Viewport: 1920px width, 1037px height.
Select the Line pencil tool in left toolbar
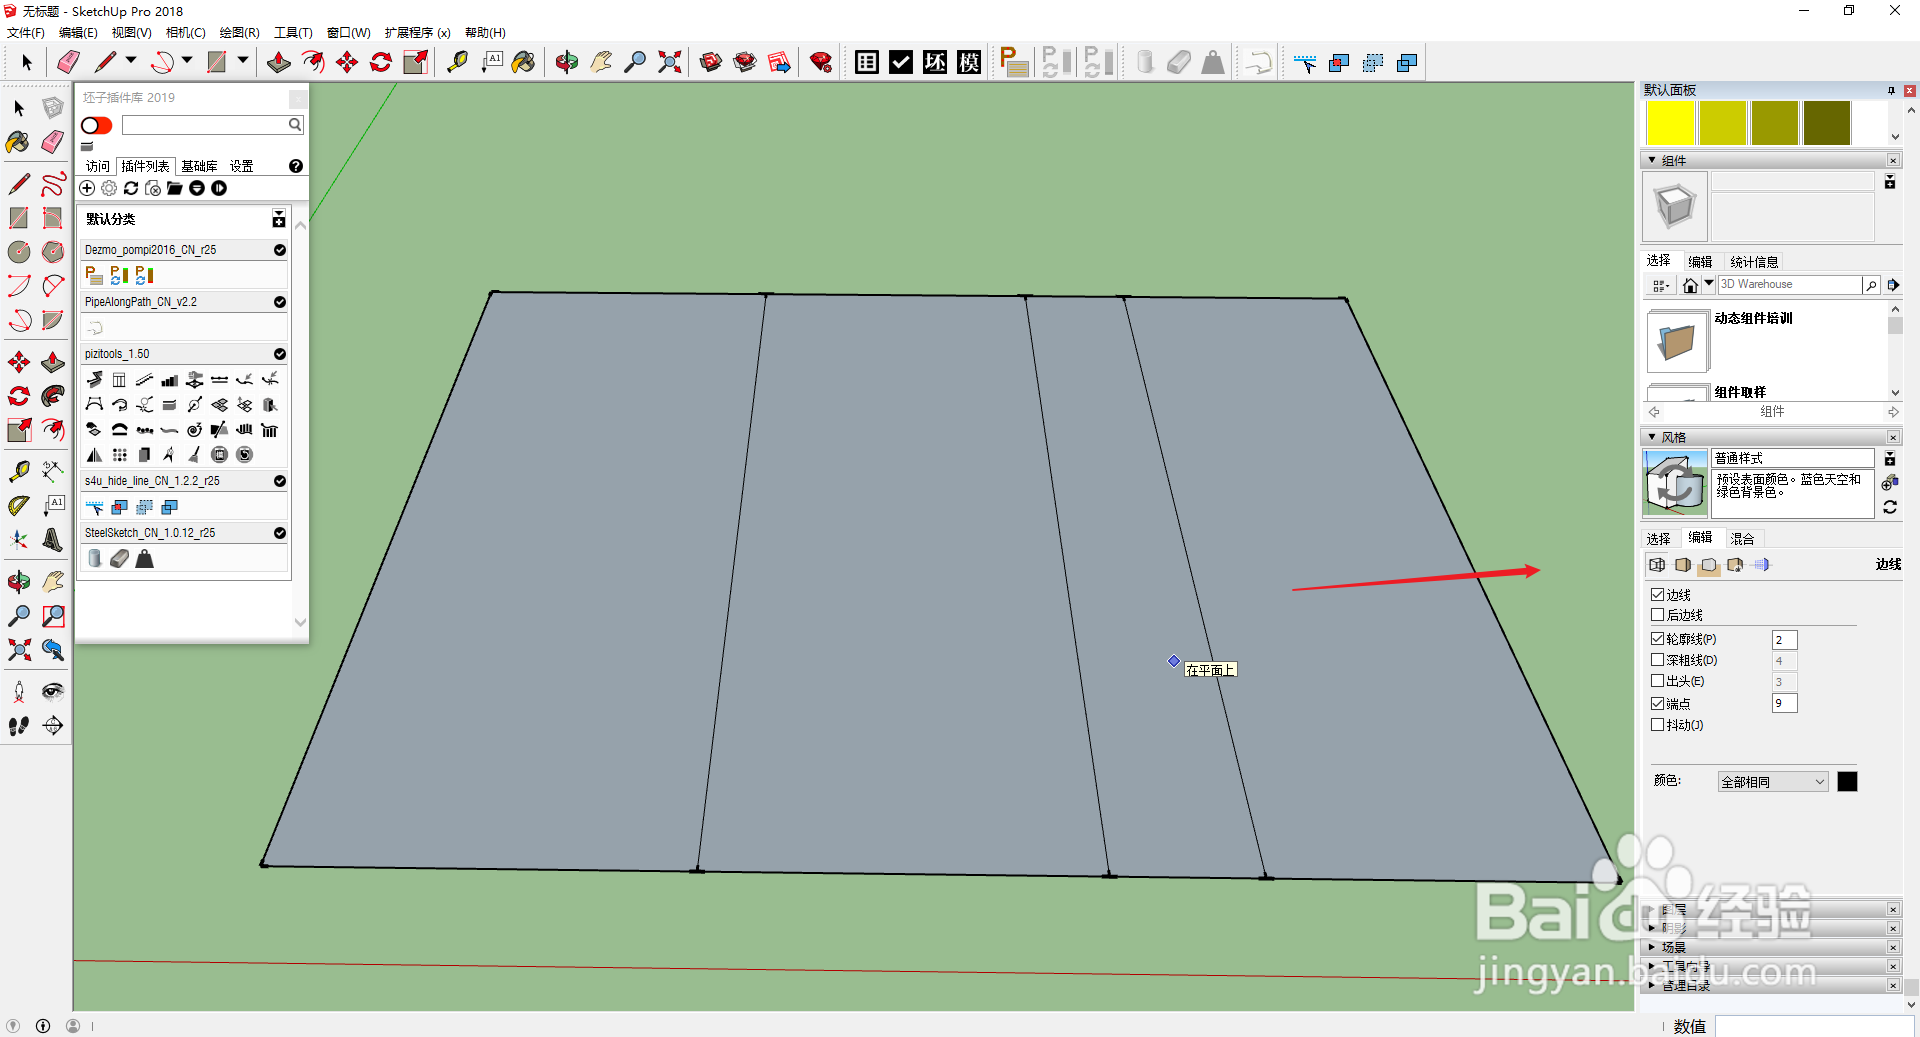tap(19, 184)
